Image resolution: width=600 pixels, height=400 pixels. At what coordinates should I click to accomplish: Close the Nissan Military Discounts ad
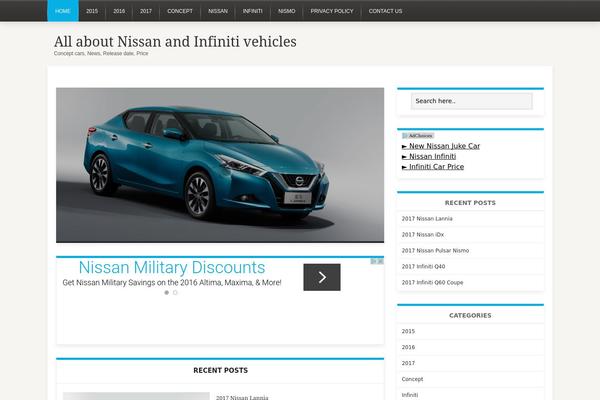[x=379, y=261]
